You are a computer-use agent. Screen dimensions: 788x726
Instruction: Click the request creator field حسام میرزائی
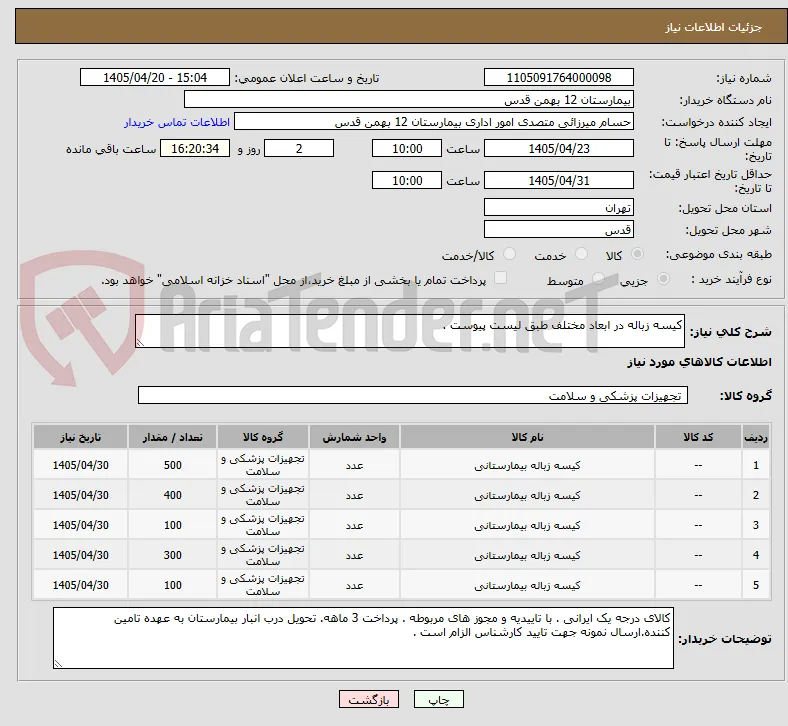coord(434,122)
